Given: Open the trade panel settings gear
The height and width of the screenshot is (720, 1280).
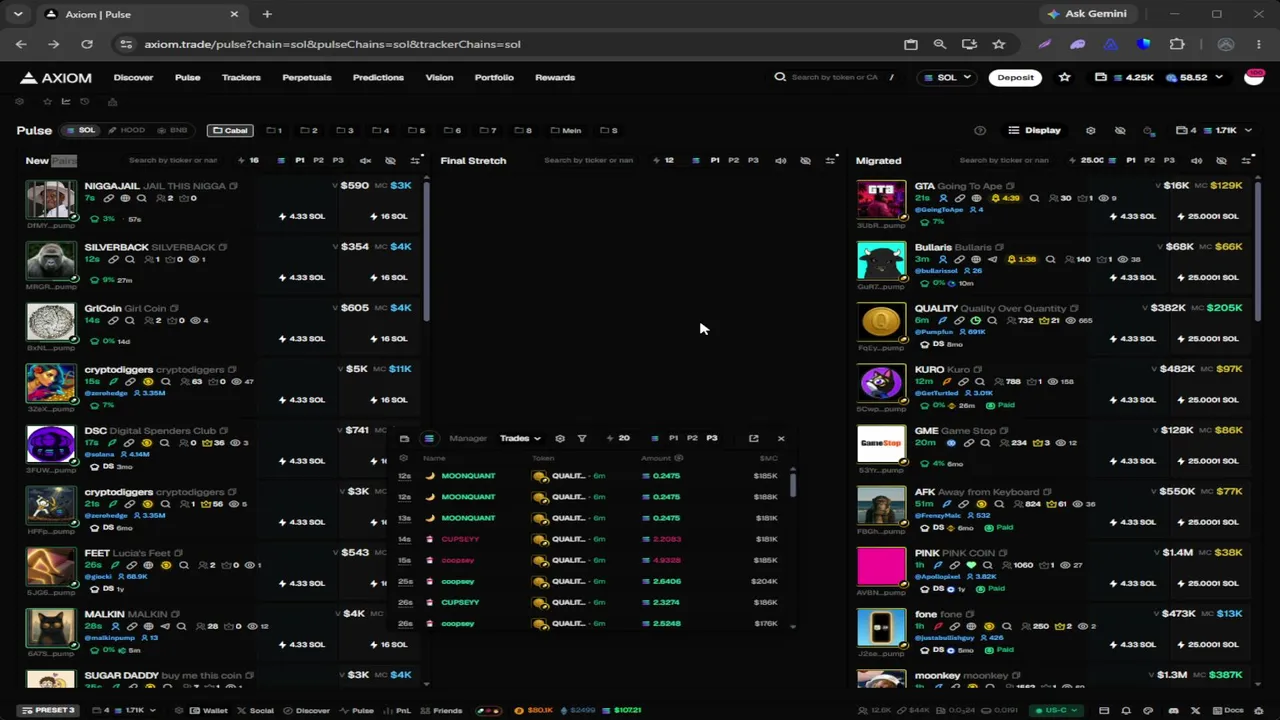Looking at the screenshot, I should 560,438.
